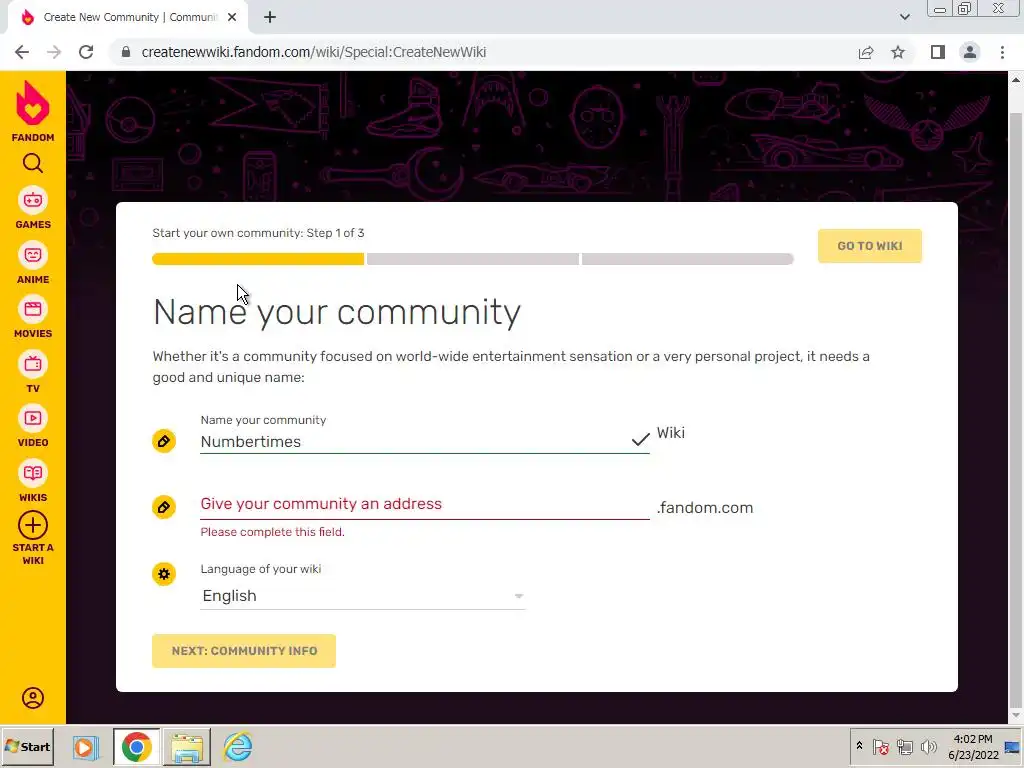Open the Wikis section icon
The width and height of the screenshot is (1024, 768).
[x=33, y=473]
